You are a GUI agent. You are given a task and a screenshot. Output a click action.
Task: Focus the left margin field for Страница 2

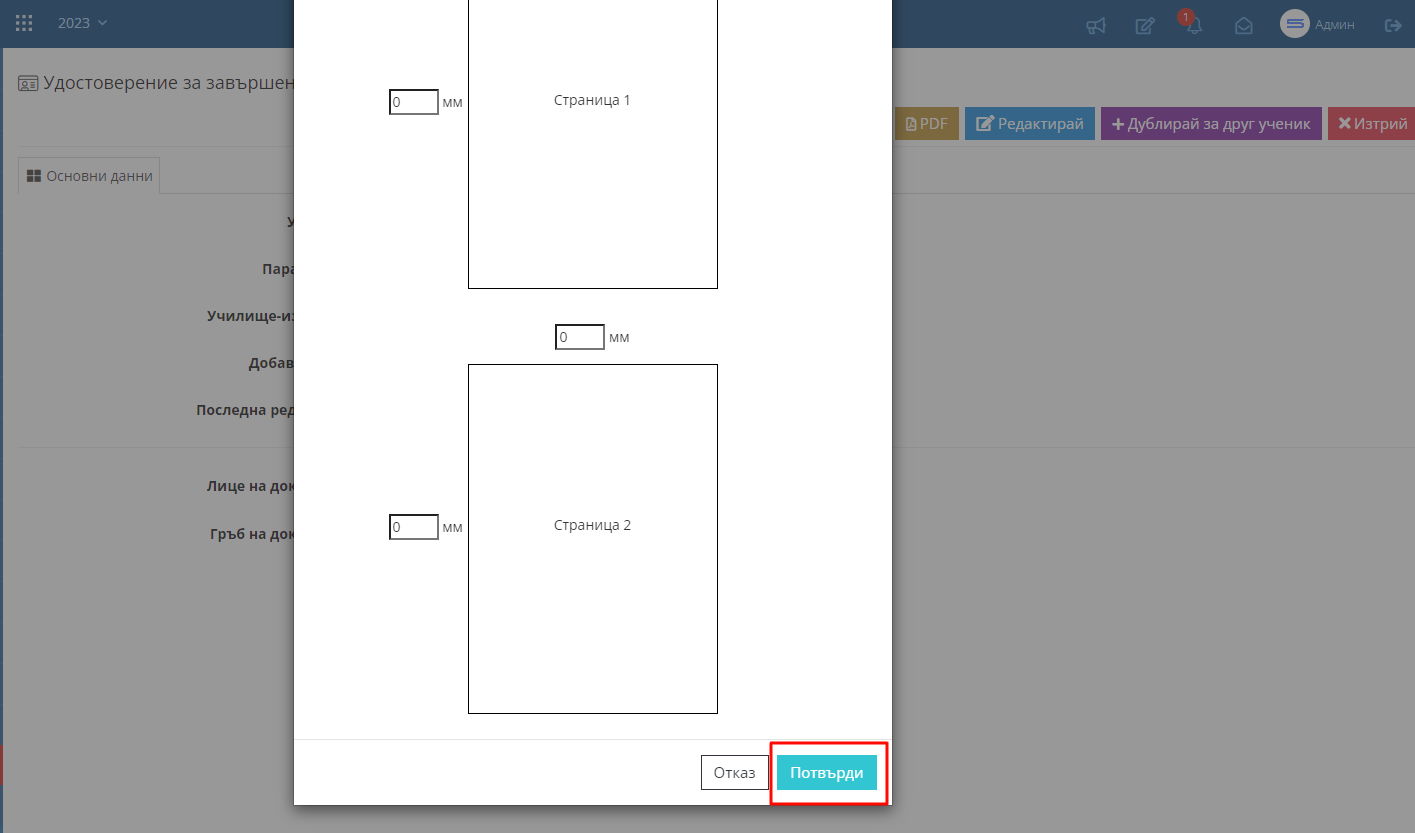[413, 527]
